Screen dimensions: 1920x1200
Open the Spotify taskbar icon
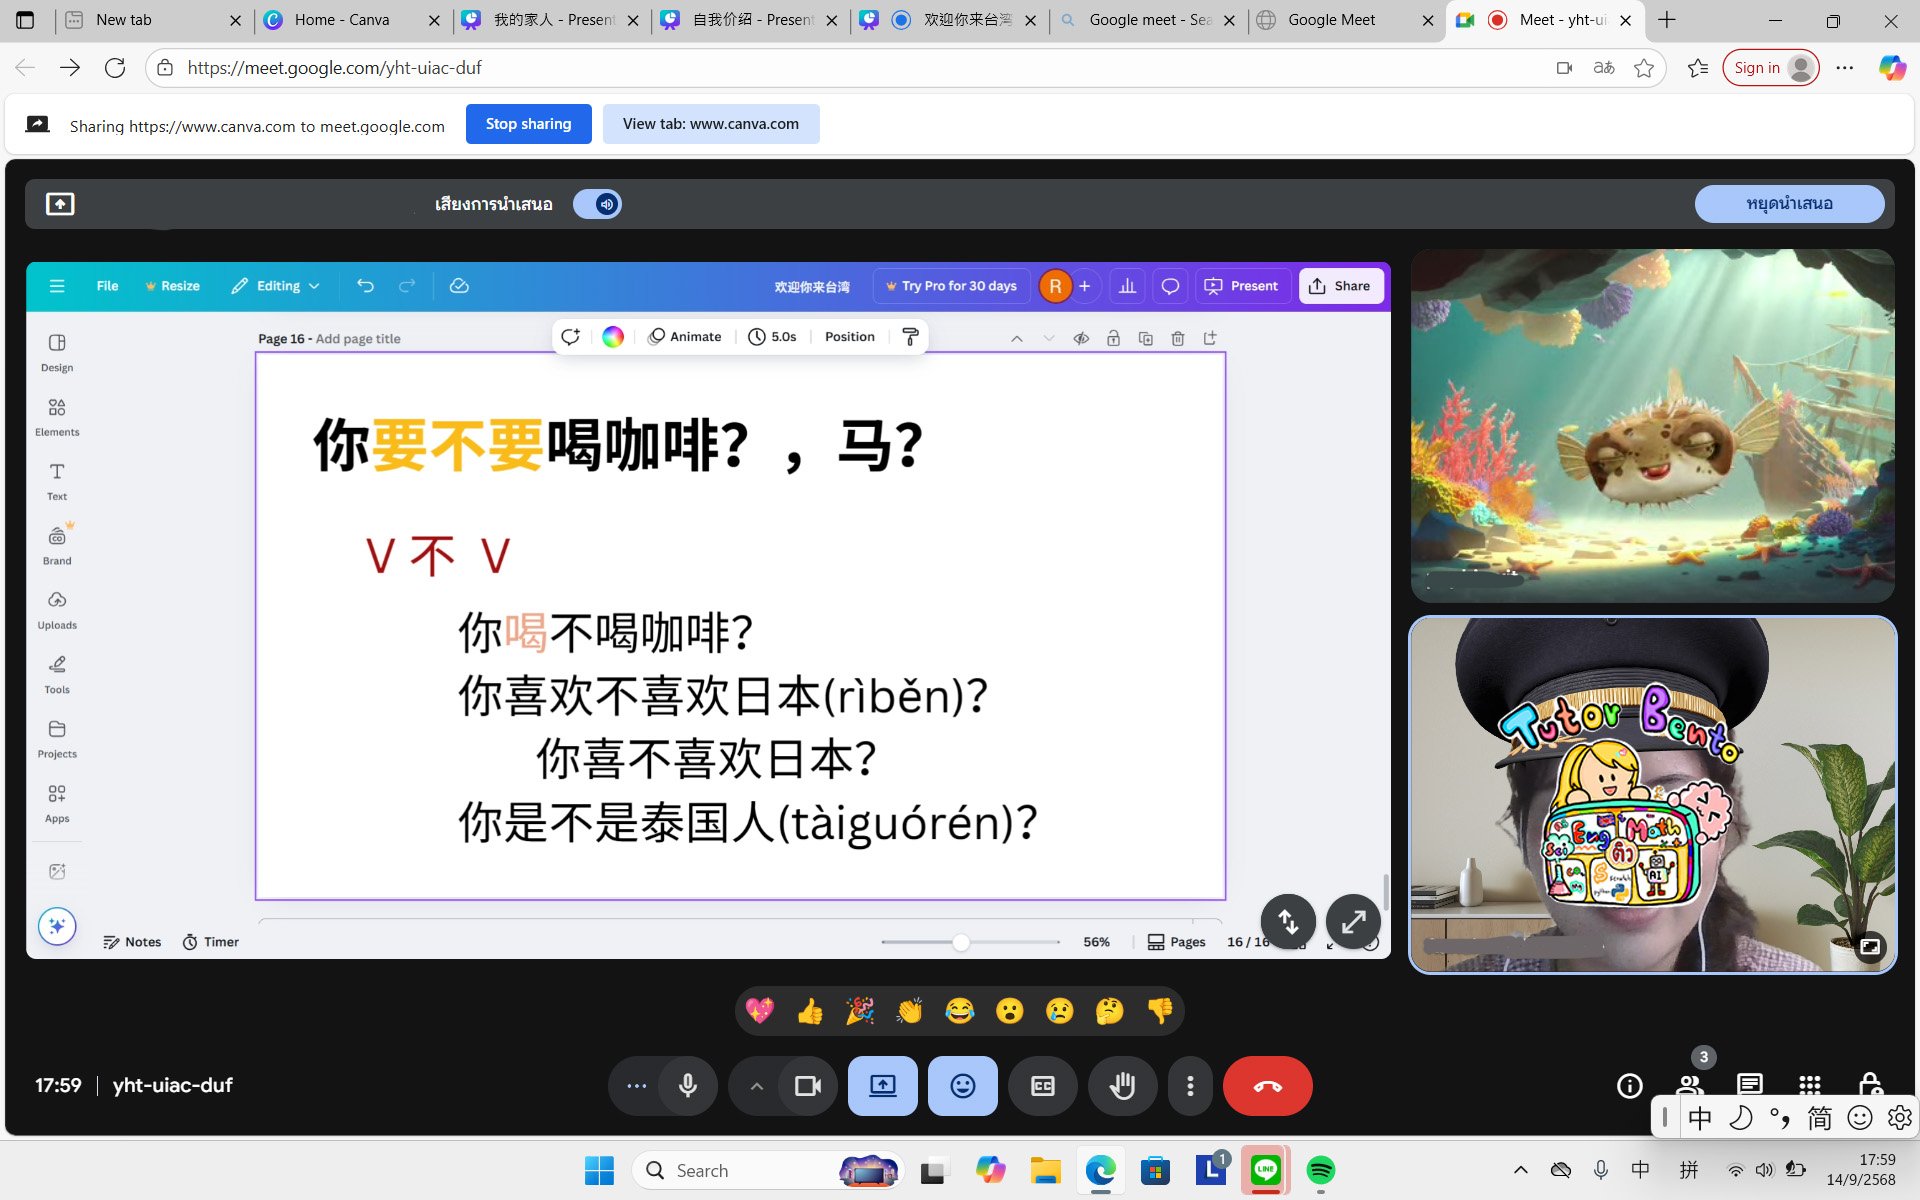1320,1170
